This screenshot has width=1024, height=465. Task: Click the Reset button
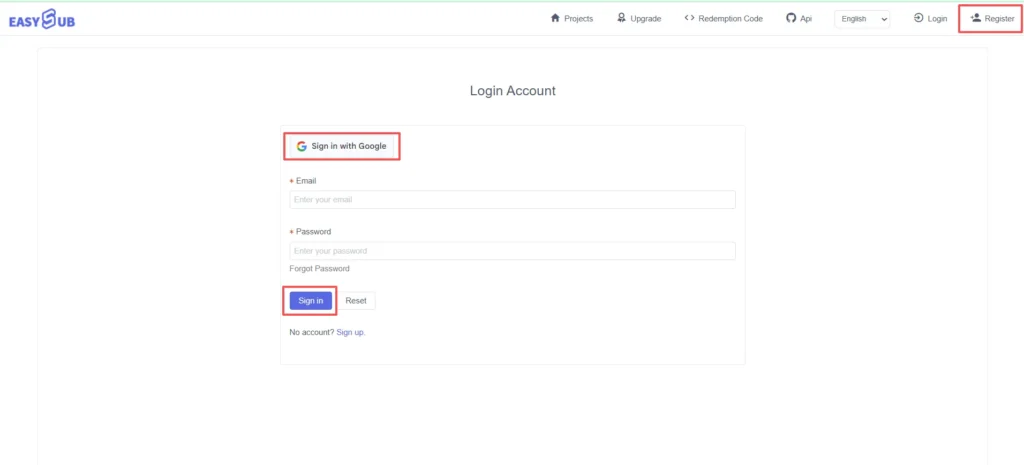point(356,300)
